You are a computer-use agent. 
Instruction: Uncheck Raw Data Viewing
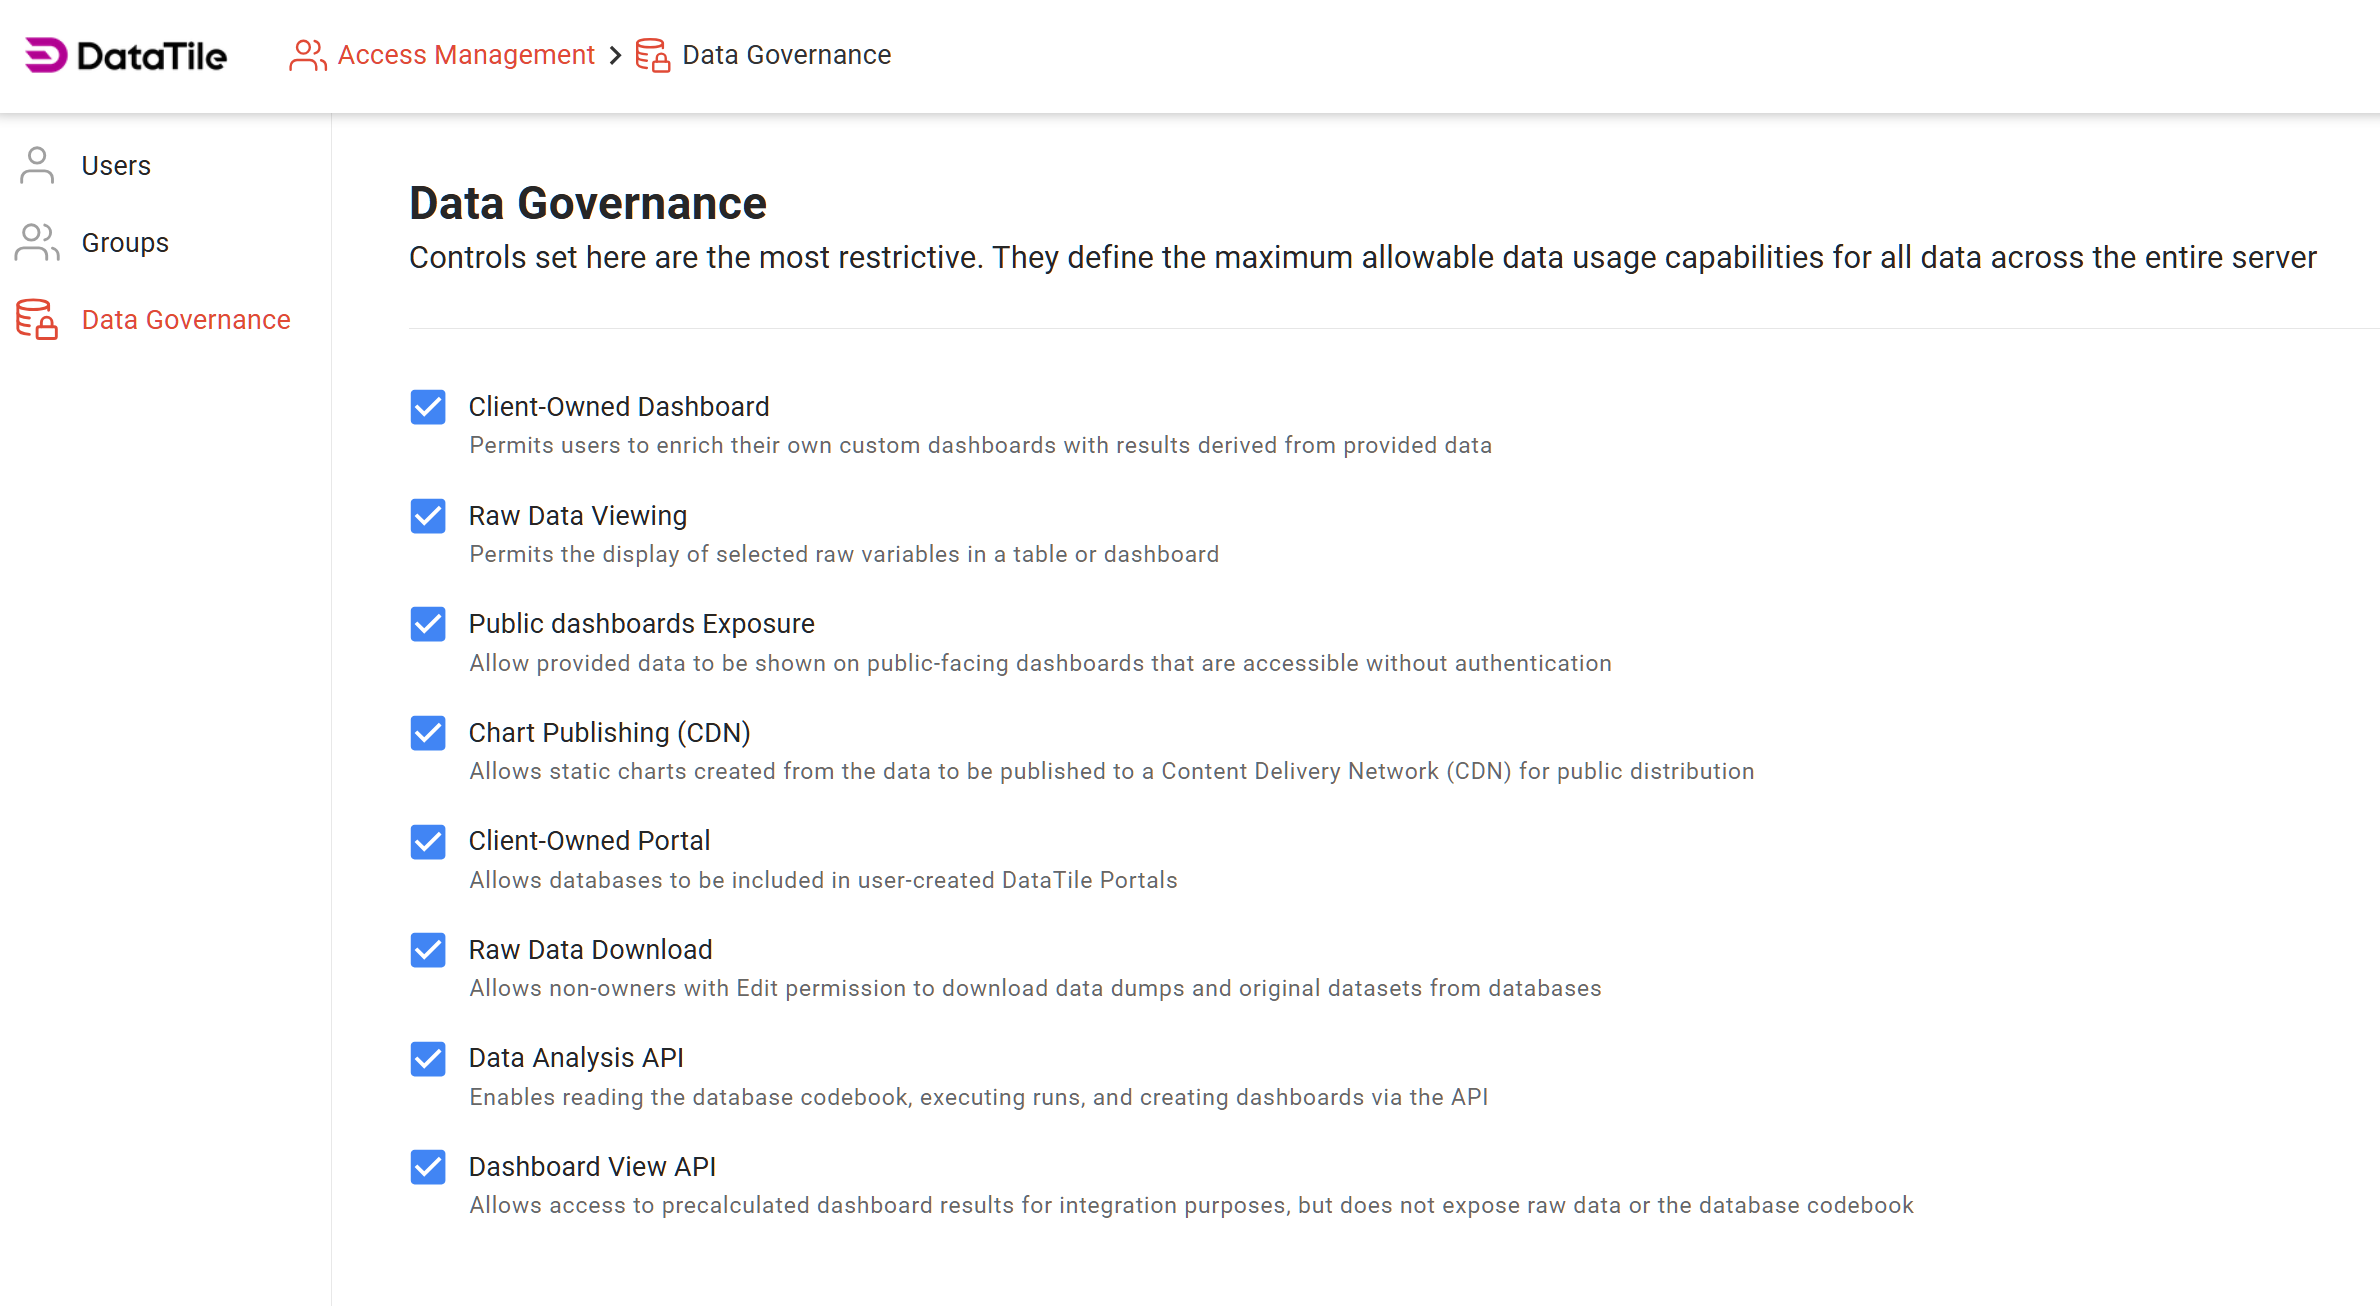click(427, 517)
